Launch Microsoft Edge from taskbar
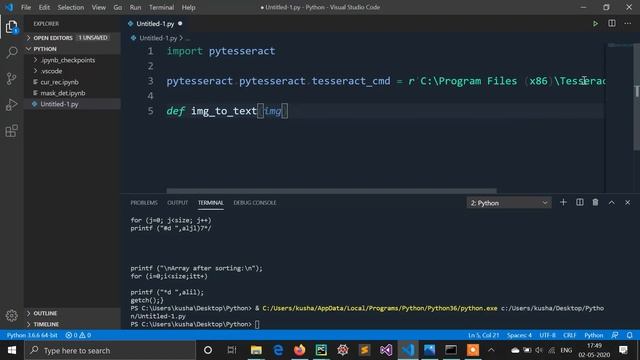Image resolution: width=640 pixels, height=360 pixels. (x=278, y=350)
